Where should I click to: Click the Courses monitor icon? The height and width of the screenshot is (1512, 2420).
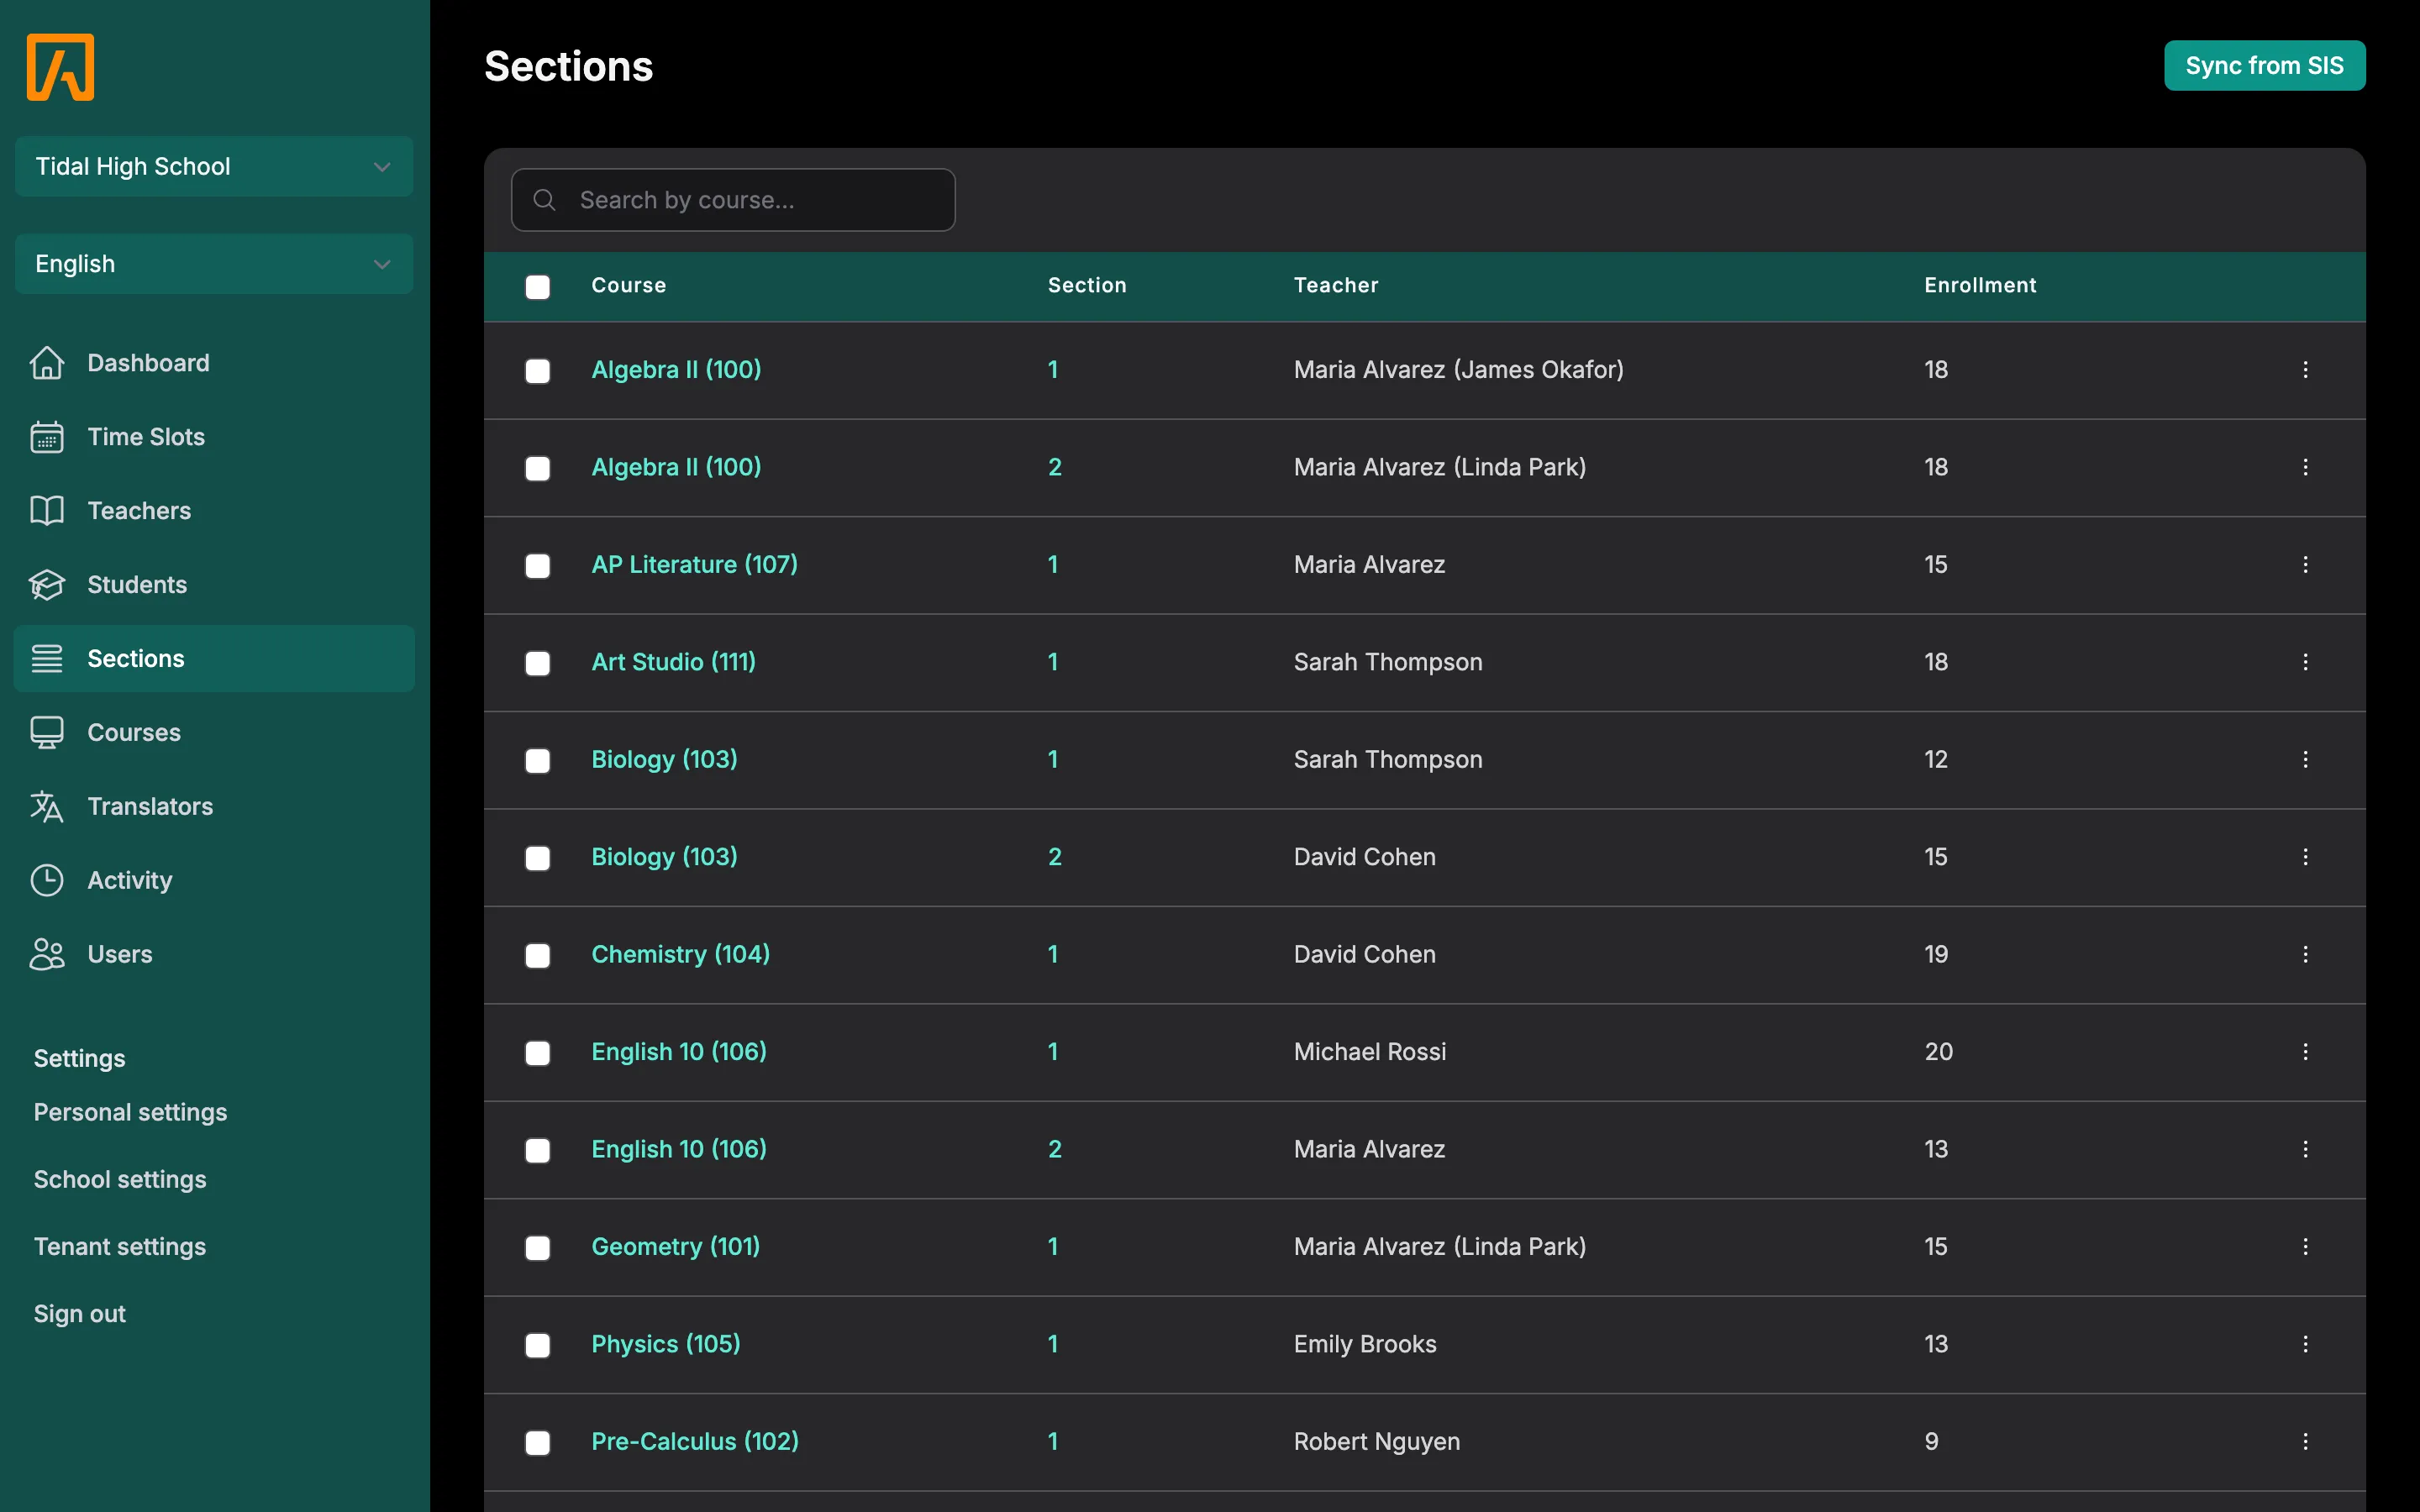click(x=47, y=733)
